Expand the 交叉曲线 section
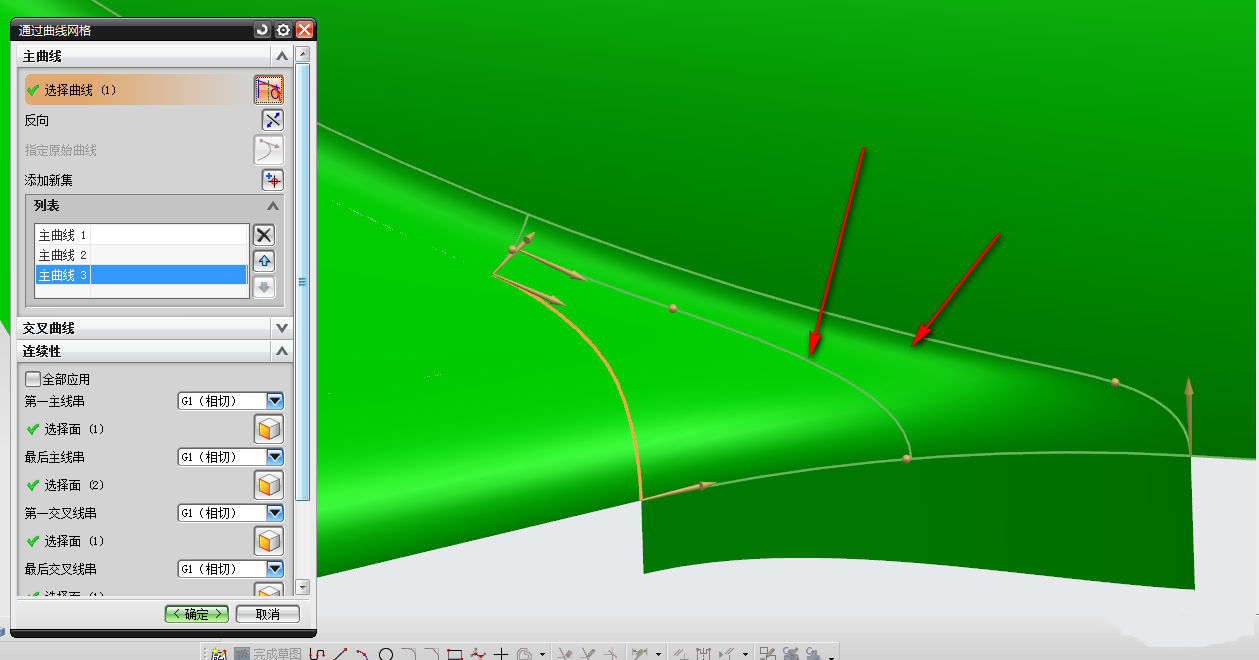 [281, 328]
